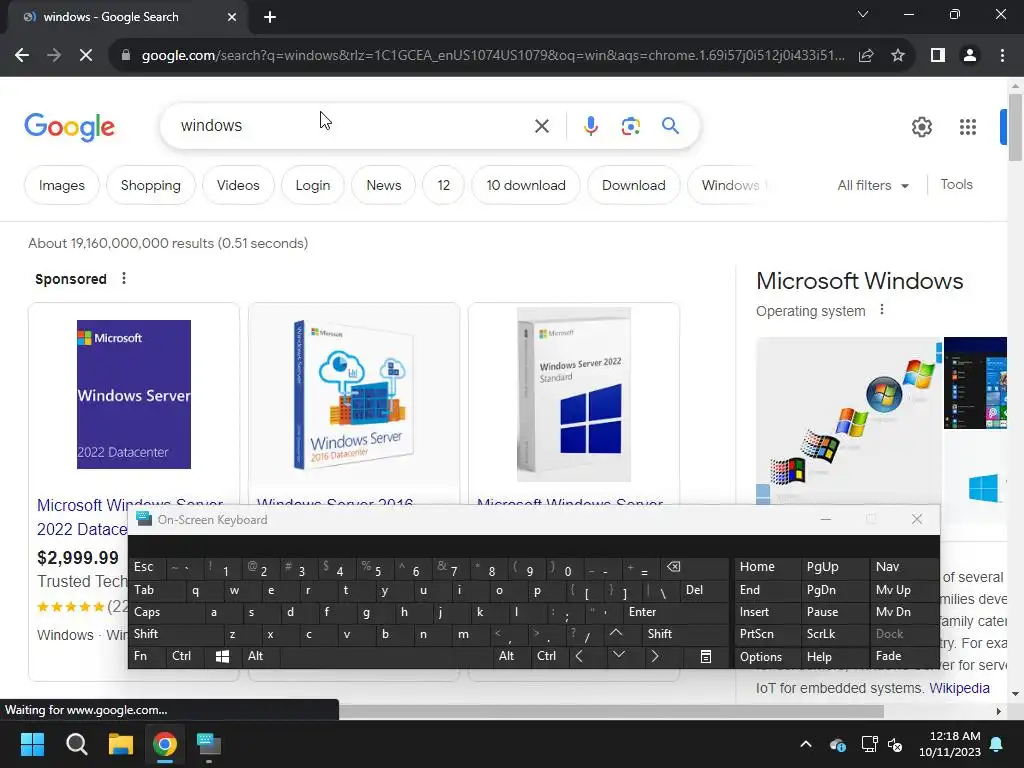Toggle Chrome side panel
This screenshot has height=768, width=1024.
(x=938, y=56)
